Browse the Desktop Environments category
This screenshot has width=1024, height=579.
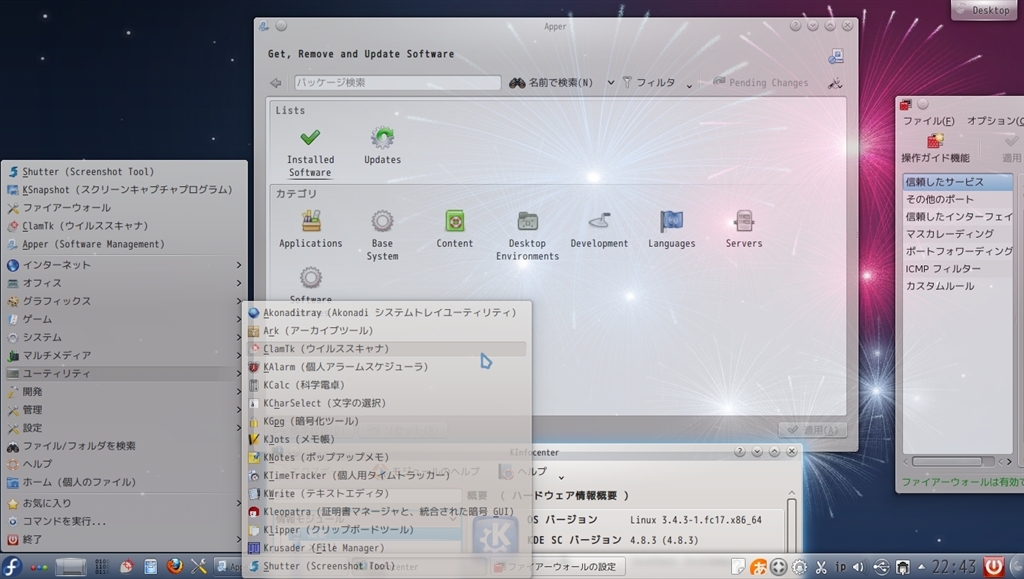(x=527, y=222)
